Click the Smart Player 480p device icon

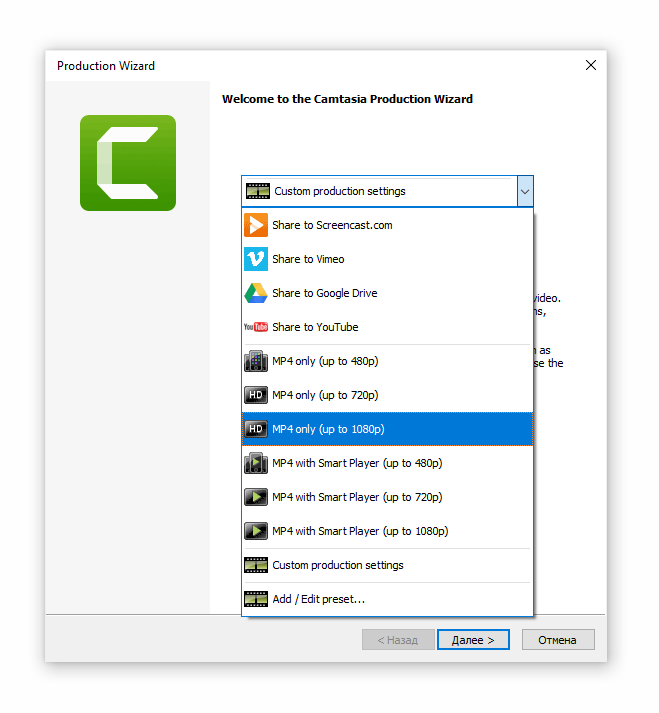(x=256, y=463)
